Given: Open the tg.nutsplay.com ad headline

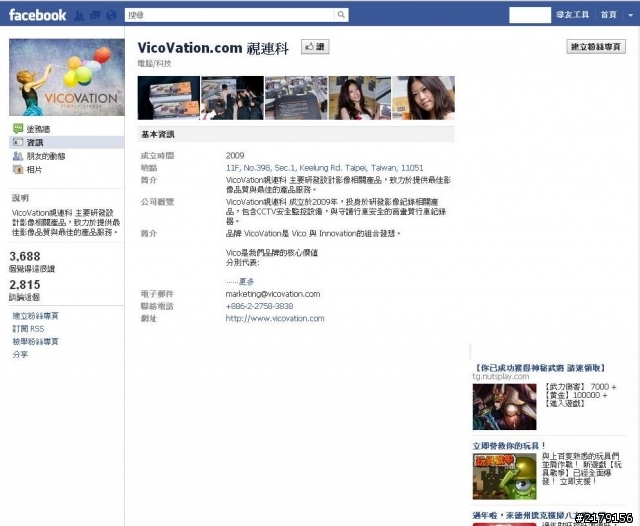Looking at the screenshot, I should coord(539,368).
